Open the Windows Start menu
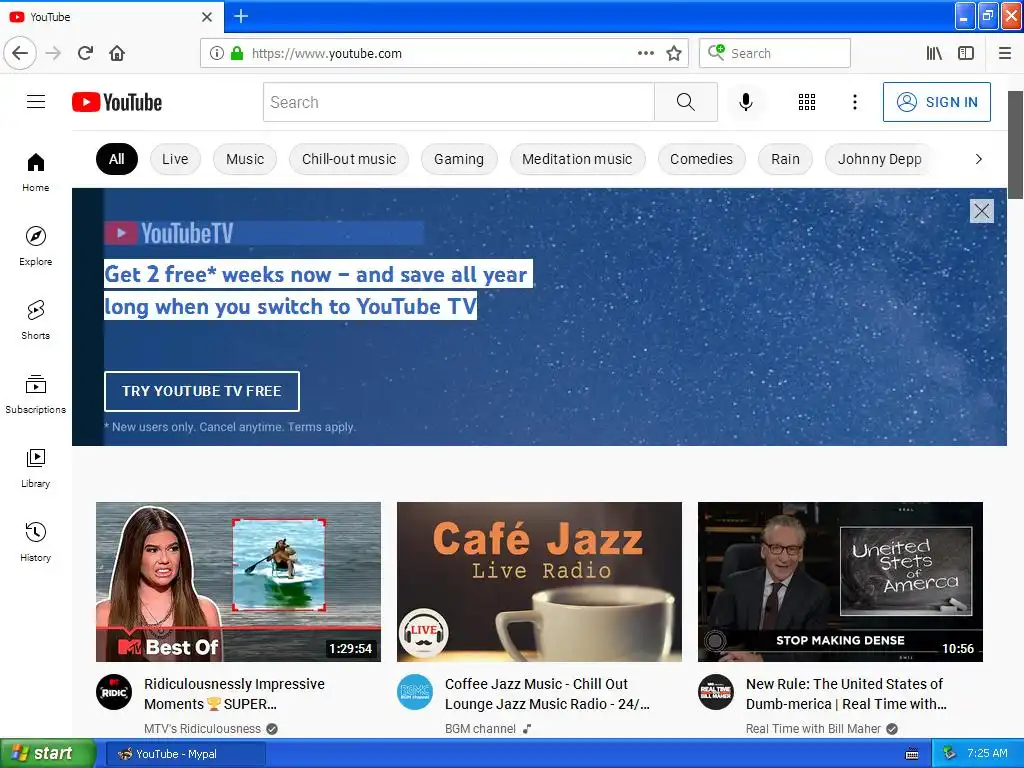 click(48, 753)
